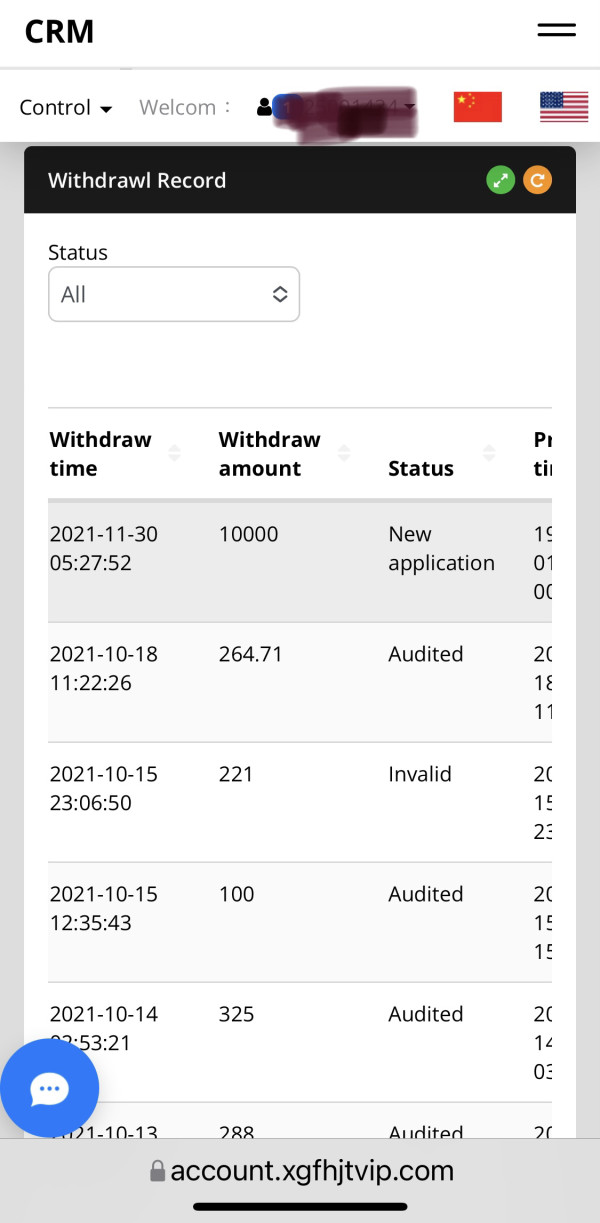Screen dimensions: 600x1223
Task: Open the live chat bubble
Action: (49, 1088)
